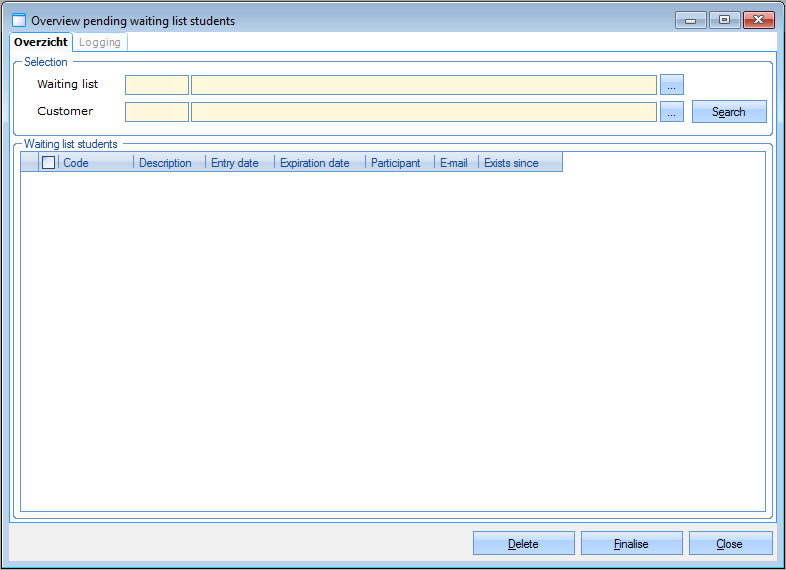Click the Finalise button
Image resolution: width=786 pixels, height=570 pixels.
point(632,543)
